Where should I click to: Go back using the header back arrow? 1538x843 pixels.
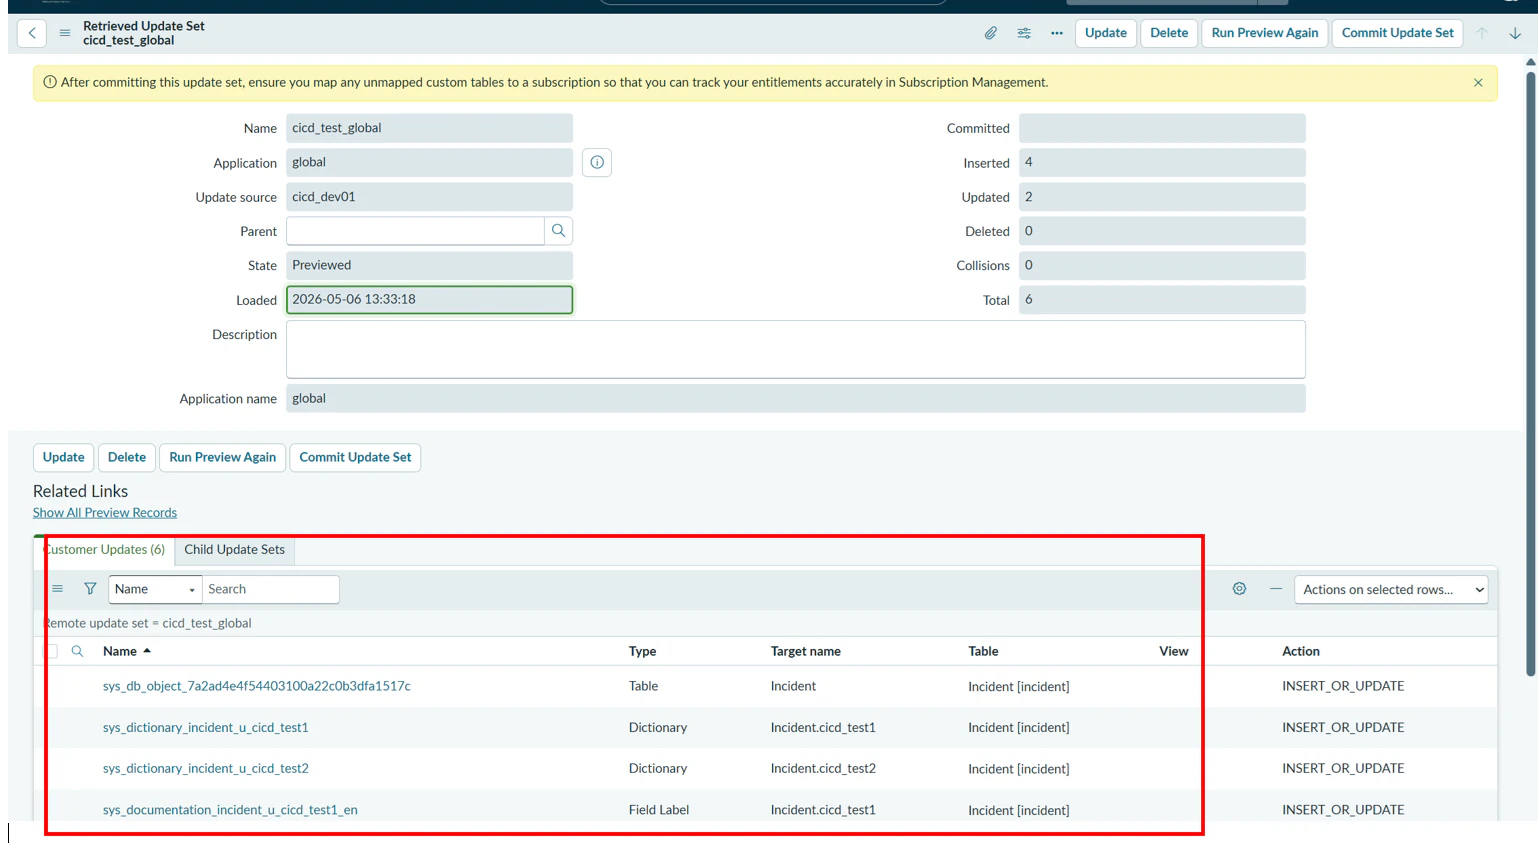(32, 33)
